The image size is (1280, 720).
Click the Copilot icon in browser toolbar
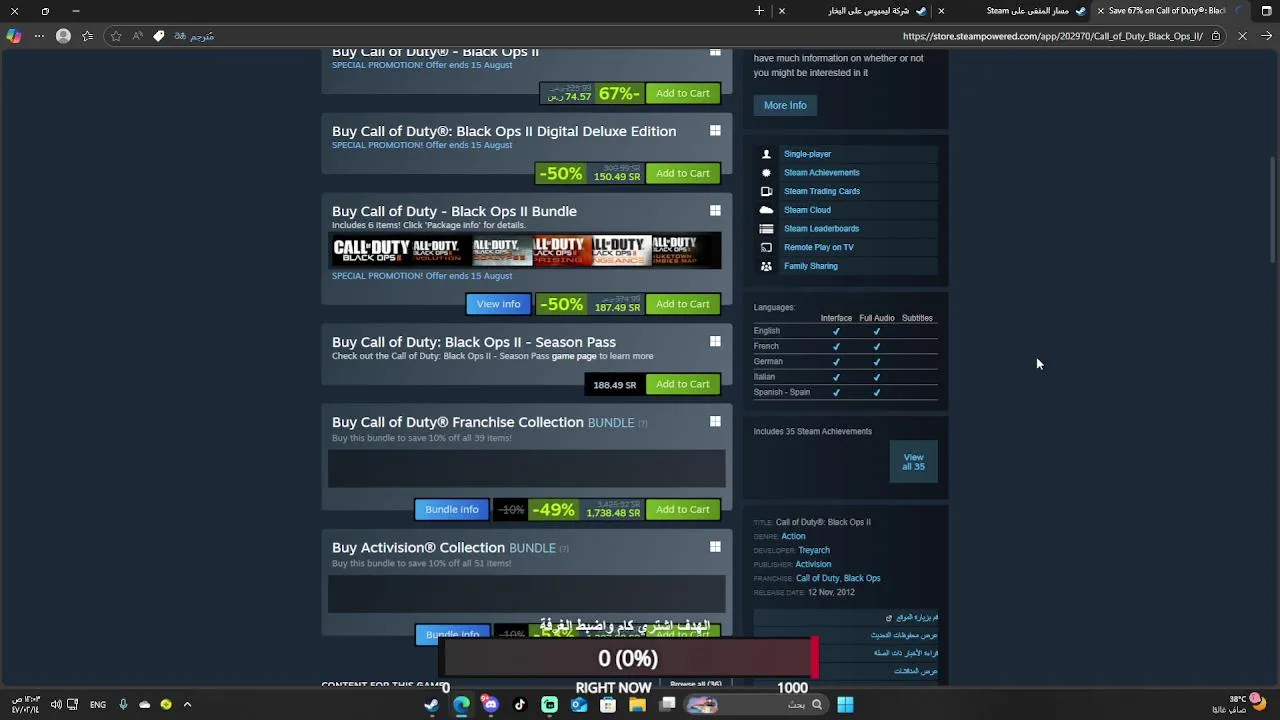pos(13,36)
